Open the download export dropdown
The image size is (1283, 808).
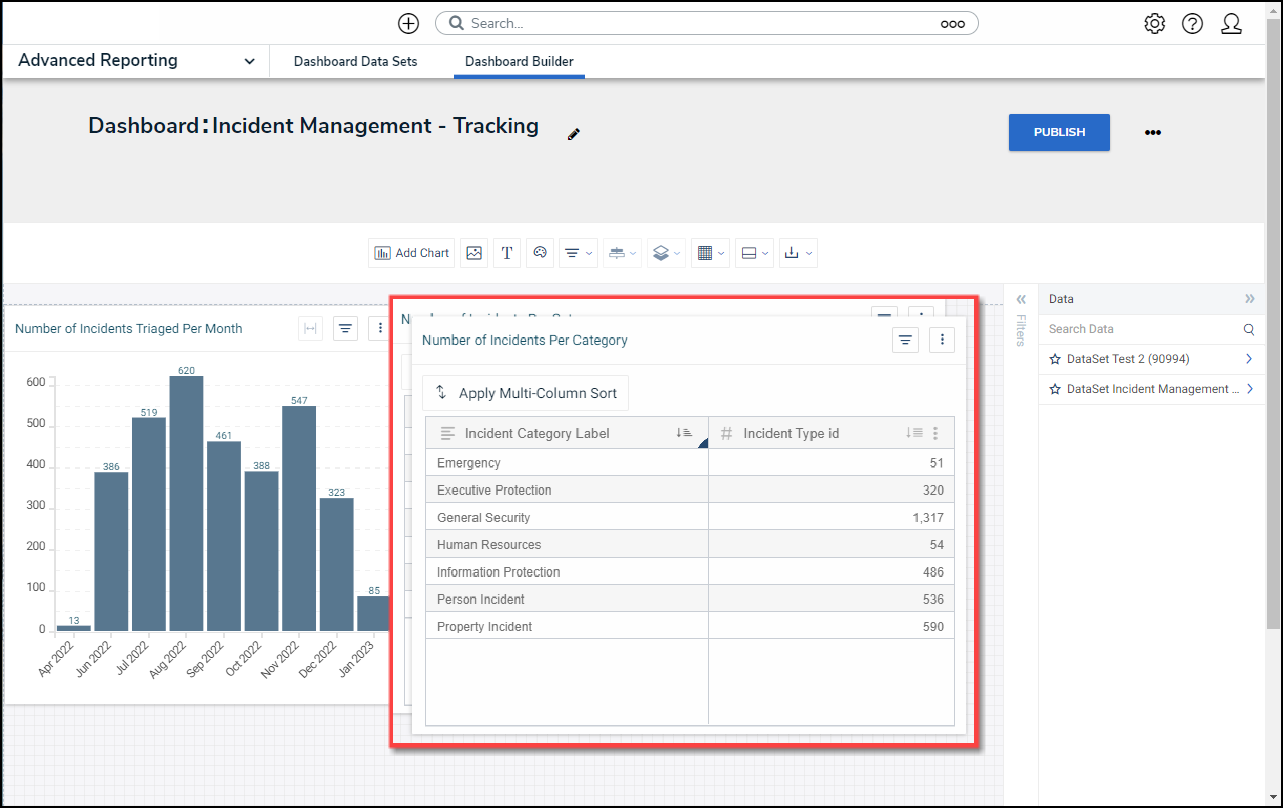tap(798, 253)
